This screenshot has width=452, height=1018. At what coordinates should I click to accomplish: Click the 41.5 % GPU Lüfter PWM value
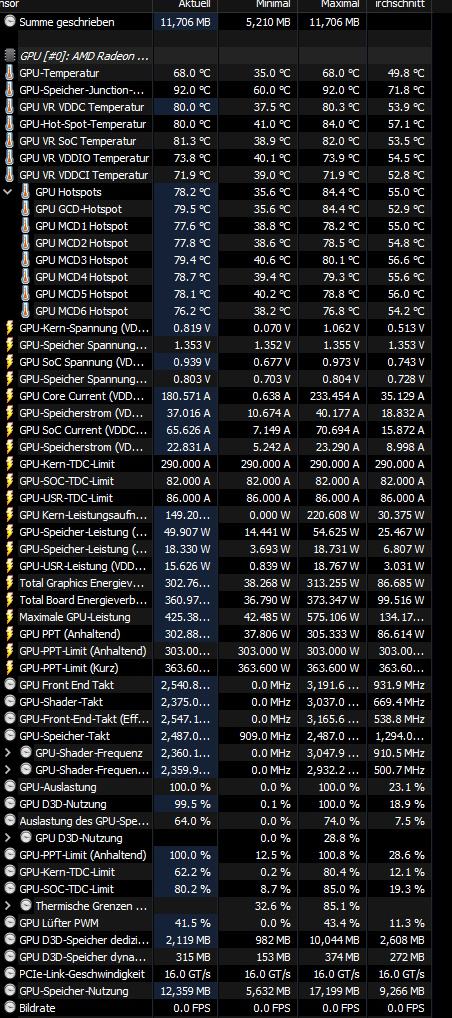193,923
